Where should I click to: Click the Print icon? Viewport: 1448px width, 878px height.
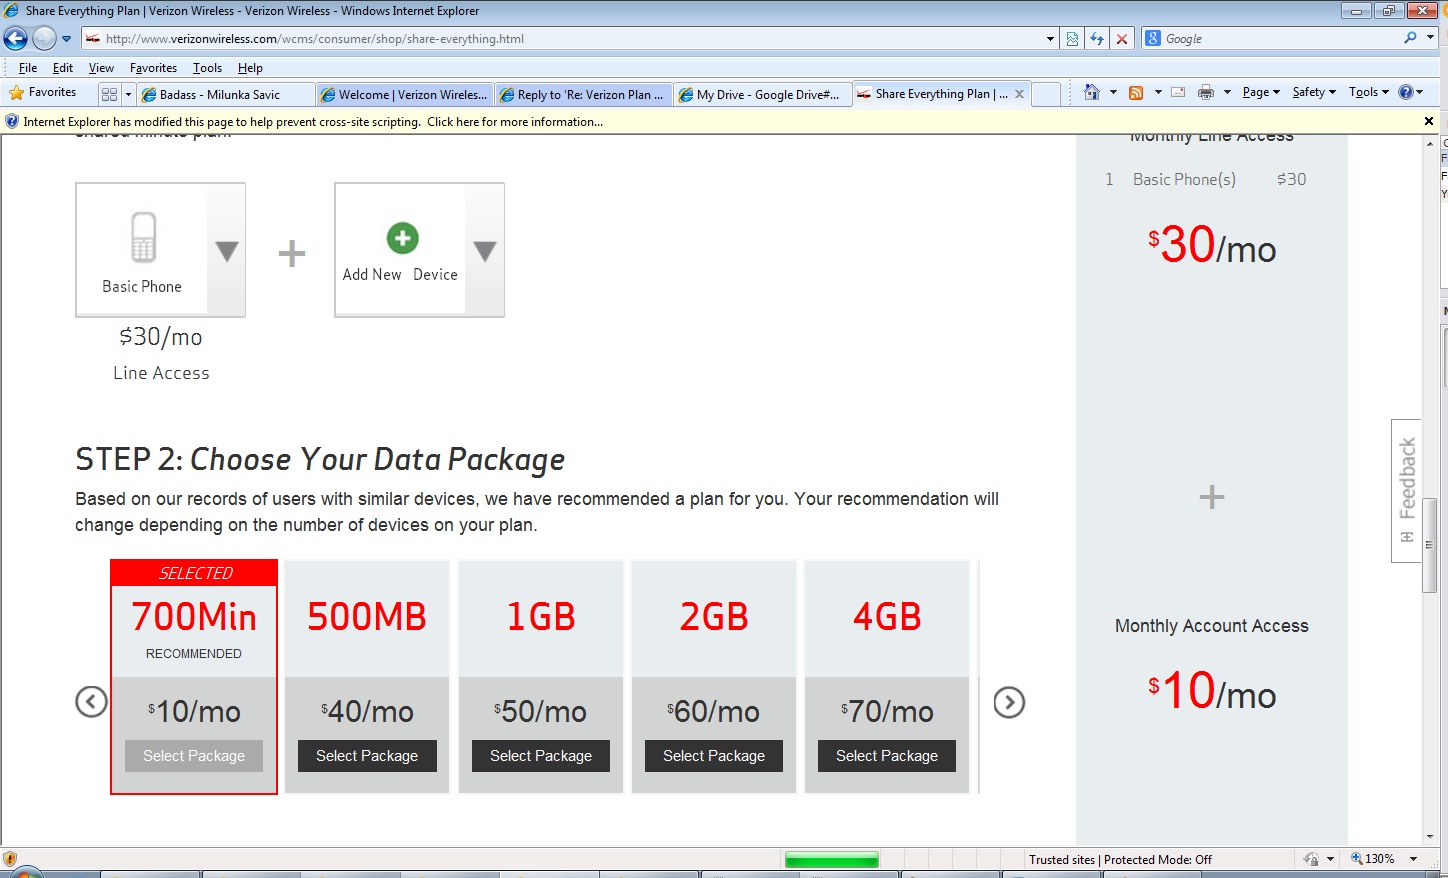[x=1206, y=92]
